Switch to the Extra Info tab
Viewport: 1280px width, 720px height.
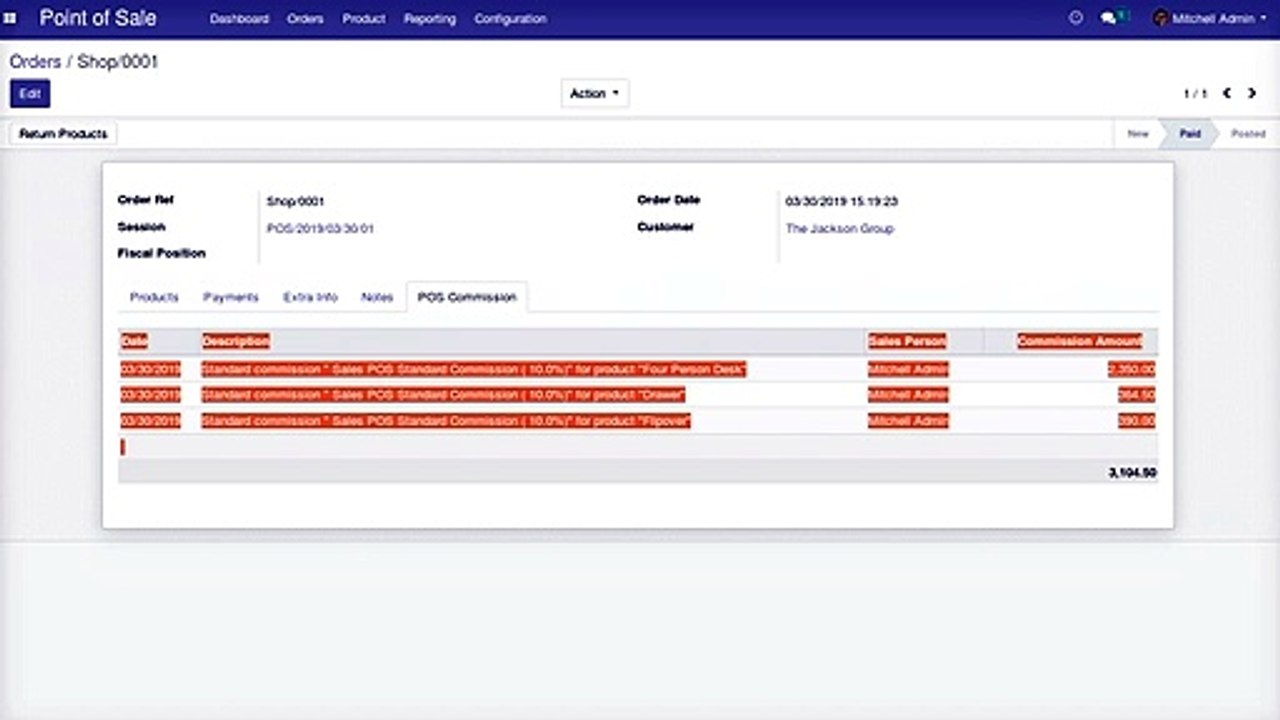coord(310,297)
